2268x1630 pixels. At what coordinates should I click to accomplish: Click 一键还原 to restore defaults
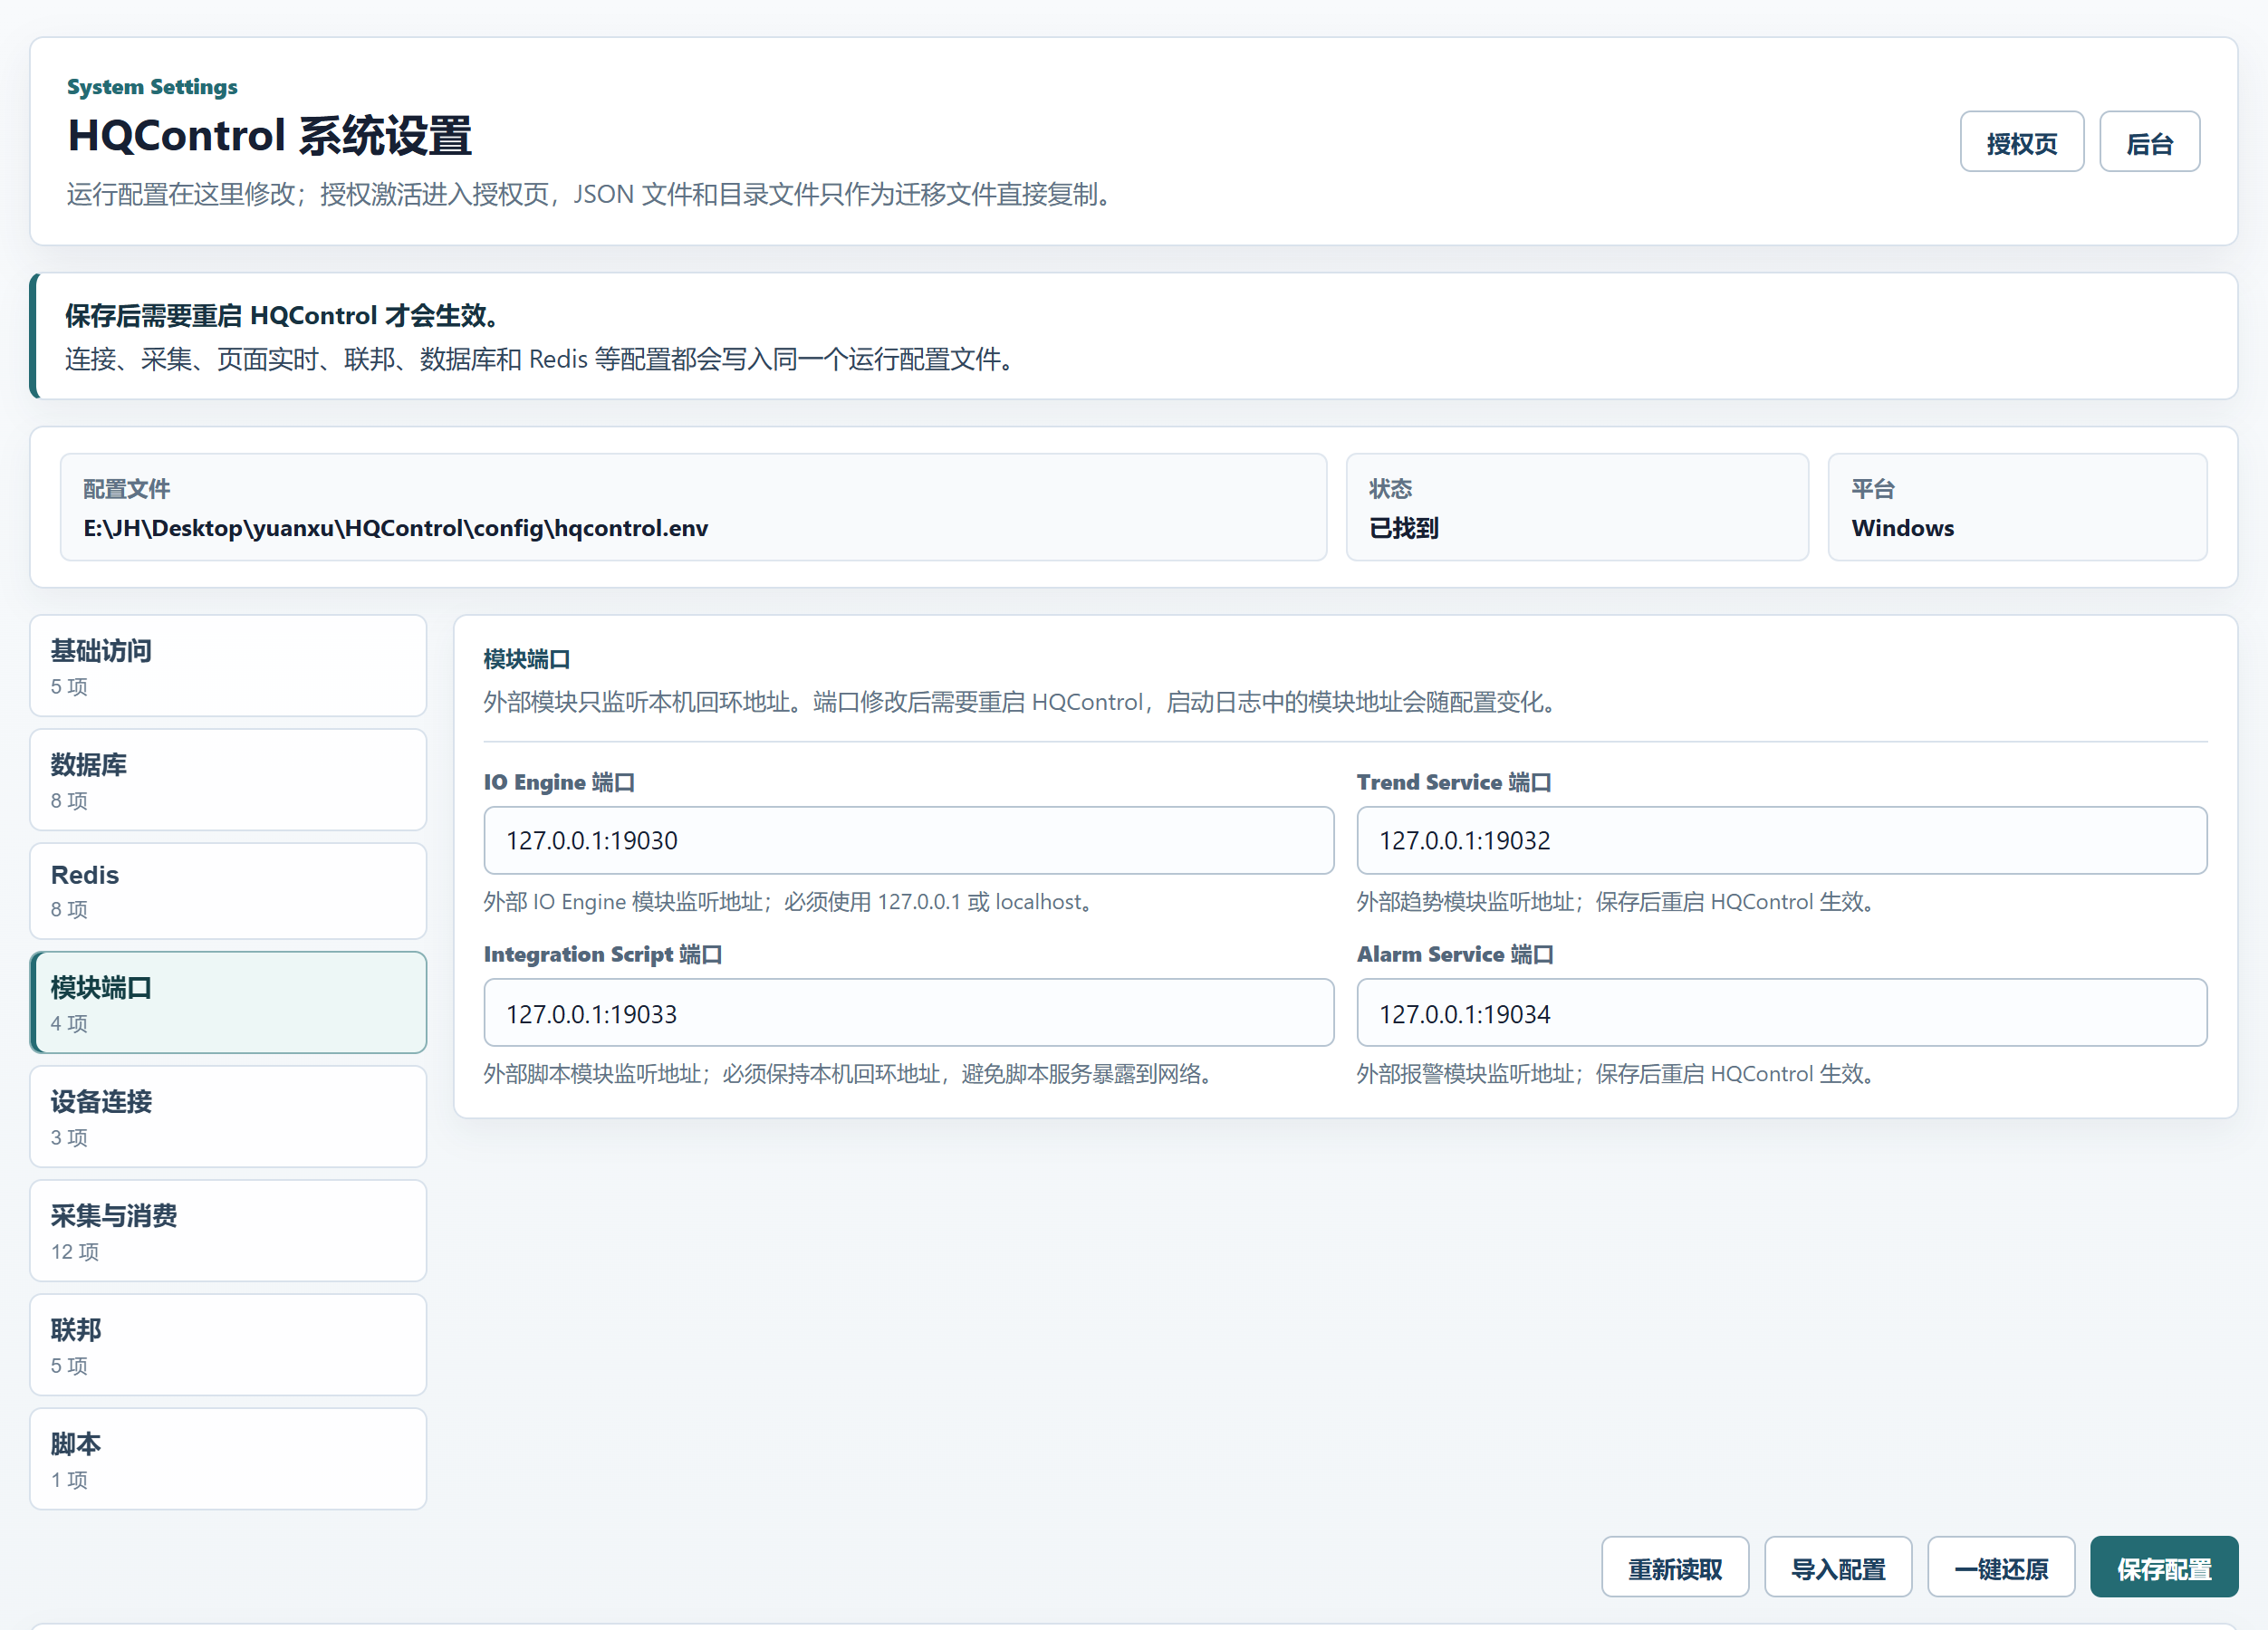pos(2001,1567)
